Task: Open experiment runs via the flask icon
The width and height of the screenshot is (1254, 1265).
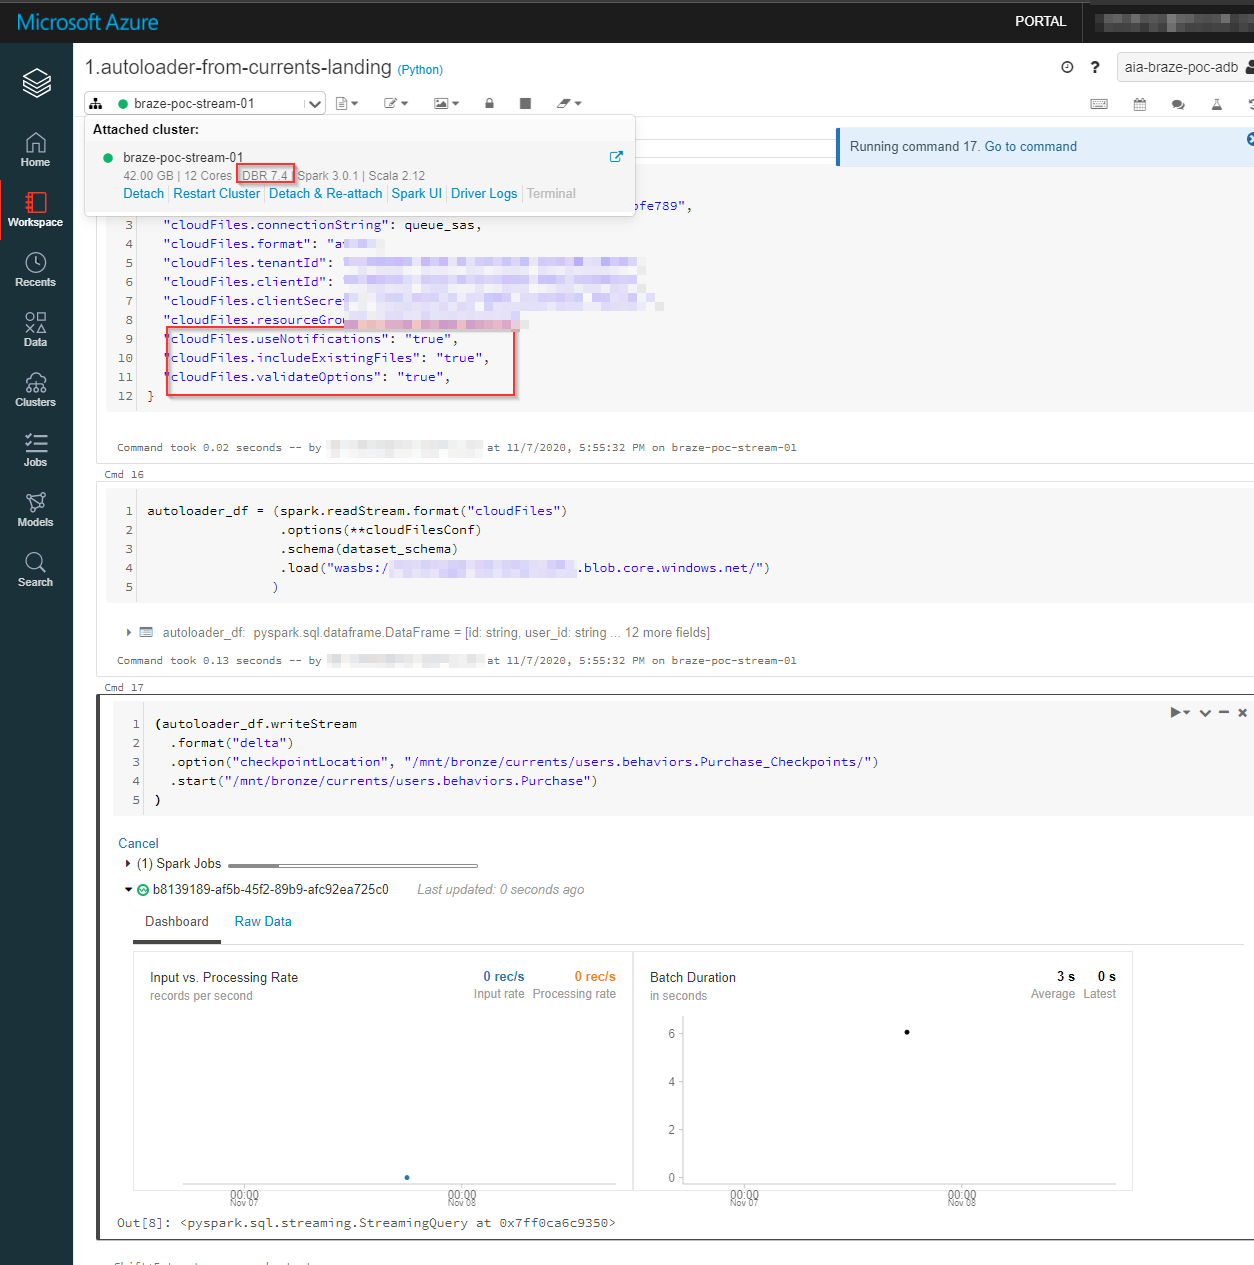Action: (1216, 103)
